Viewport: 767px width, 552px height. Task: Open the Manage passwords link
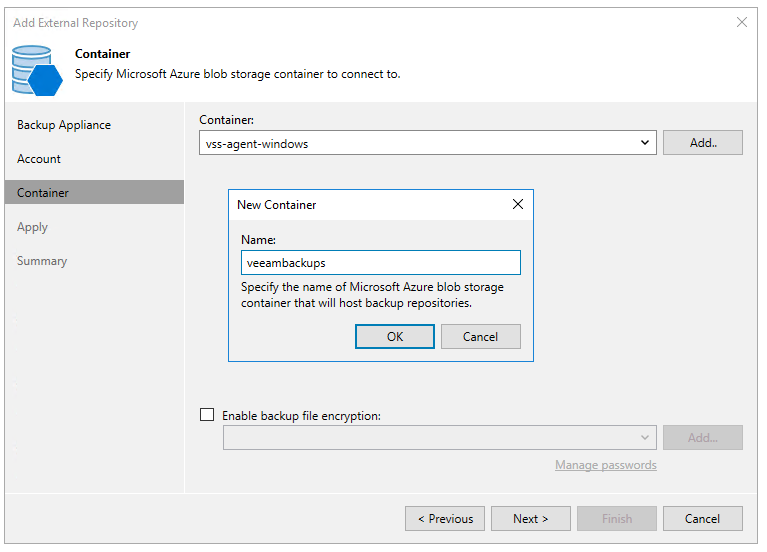click(x=606, y=465)
